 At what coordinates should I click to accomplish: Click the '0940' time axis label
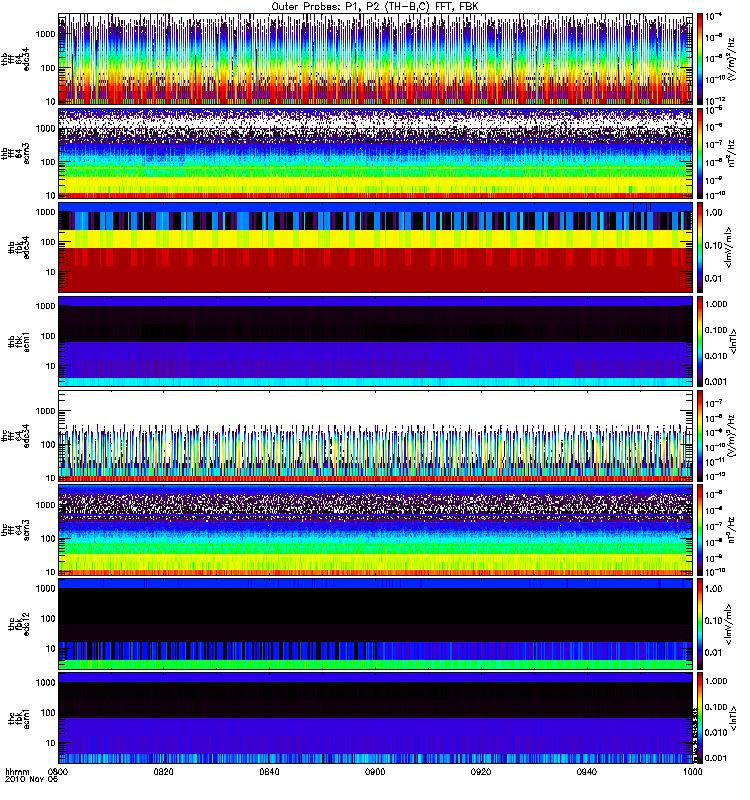586,772
